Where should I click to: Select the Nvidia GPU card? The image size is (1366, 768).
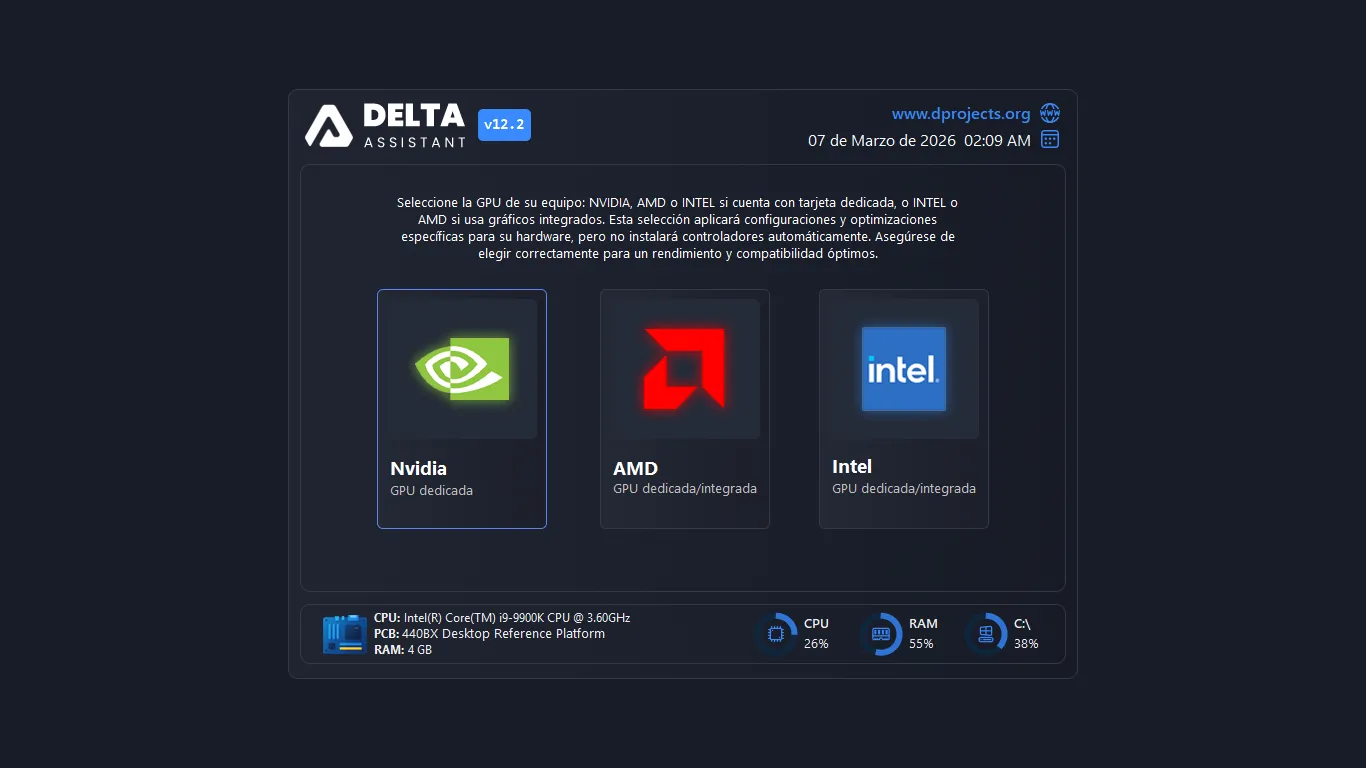(462, 409)
